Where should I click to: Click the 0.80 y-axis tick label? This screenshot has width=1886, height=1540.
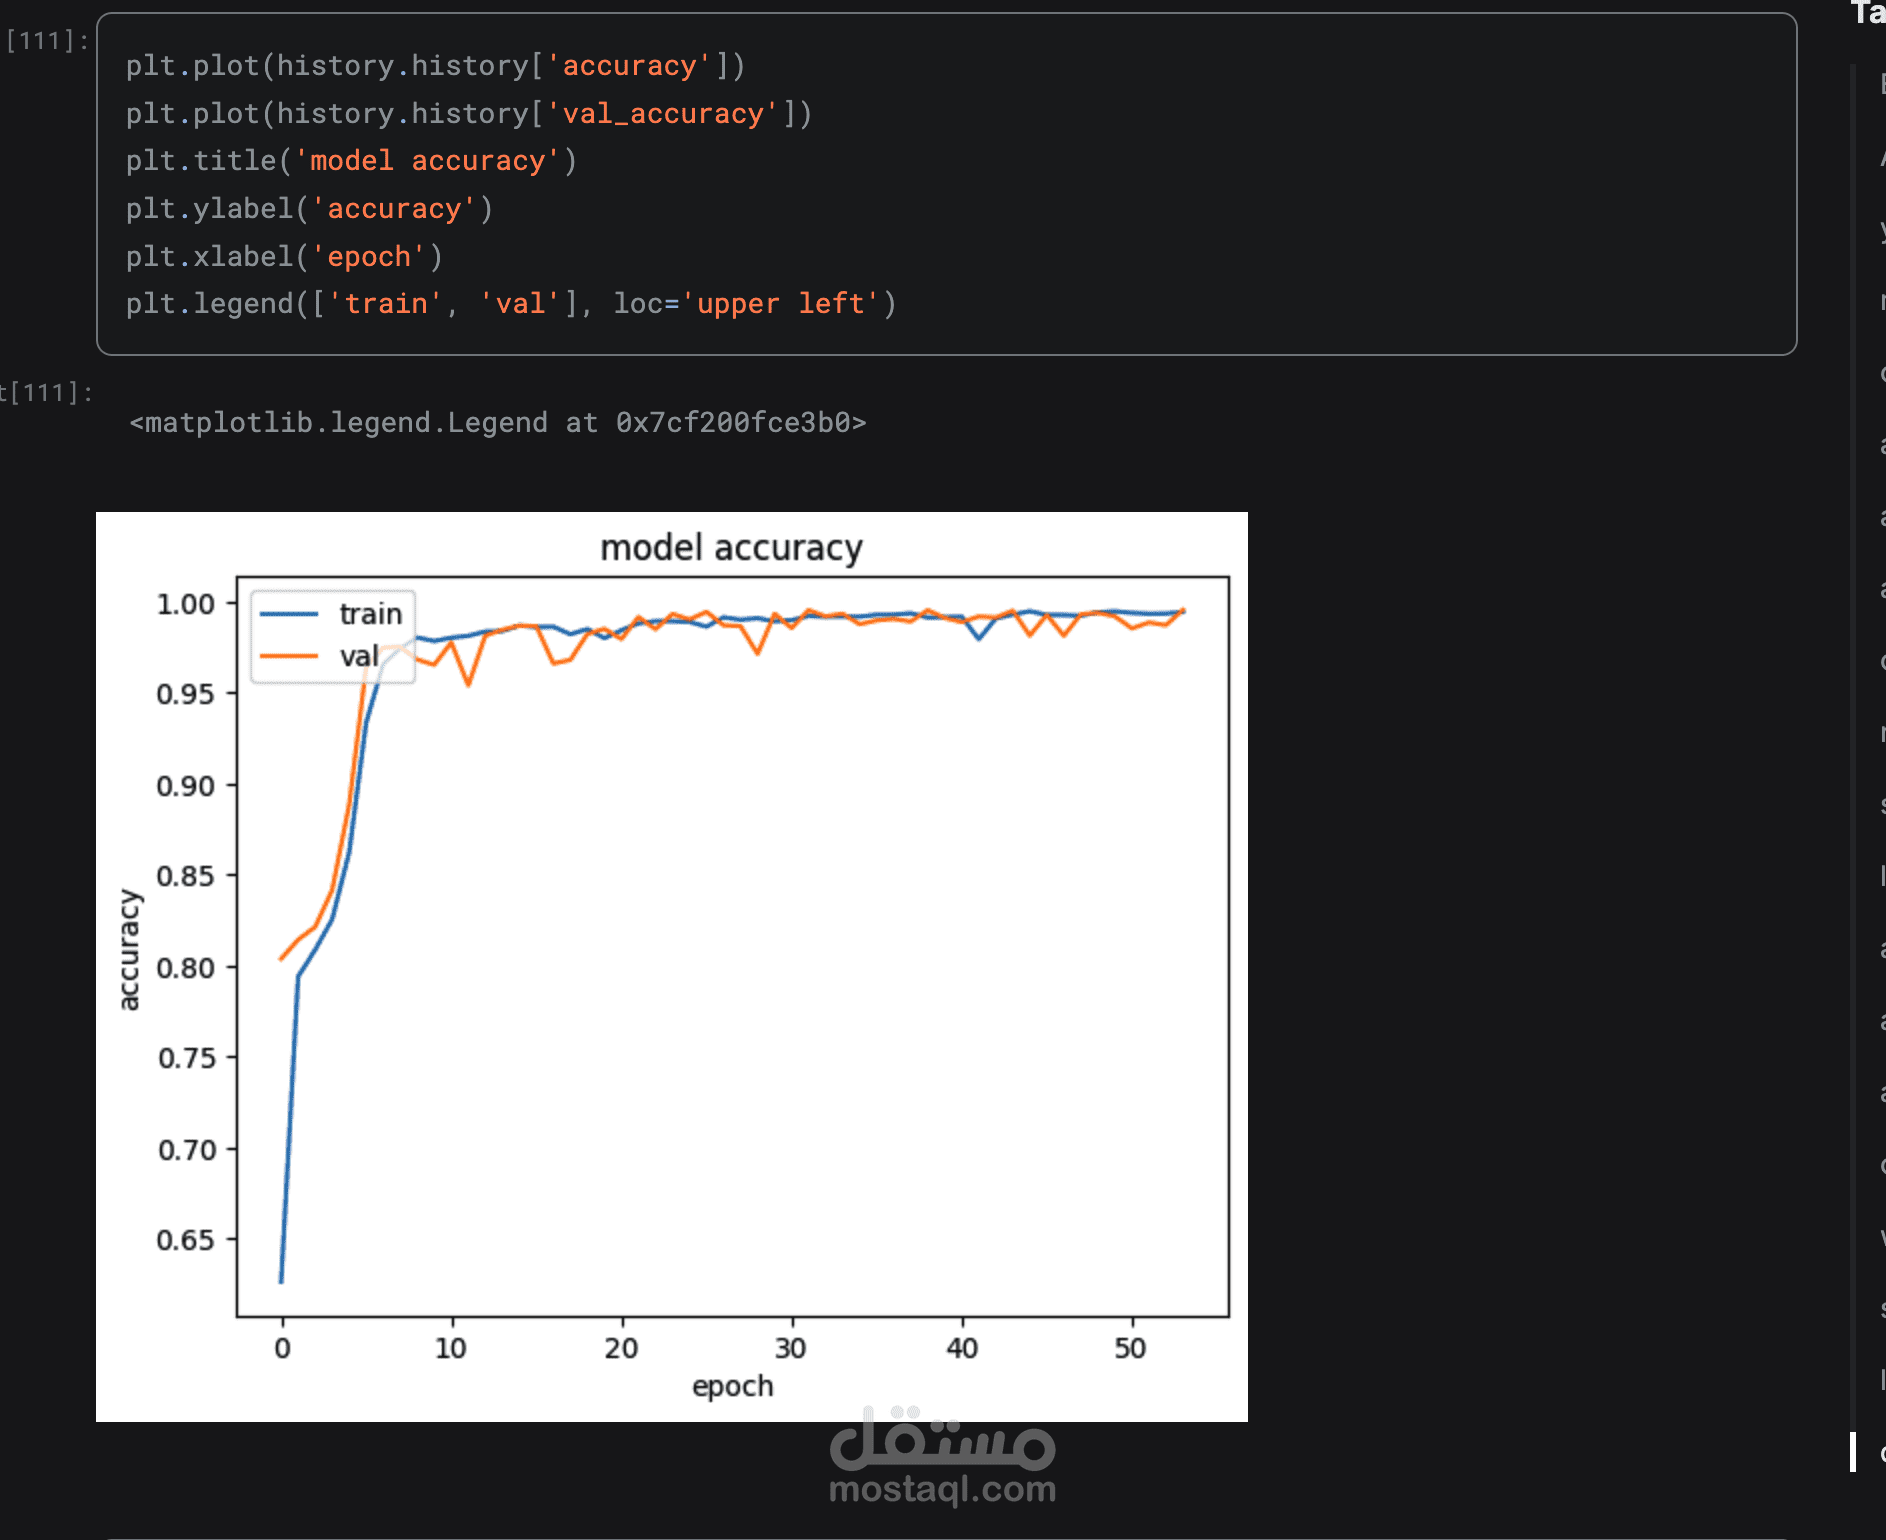click(186, 968)
